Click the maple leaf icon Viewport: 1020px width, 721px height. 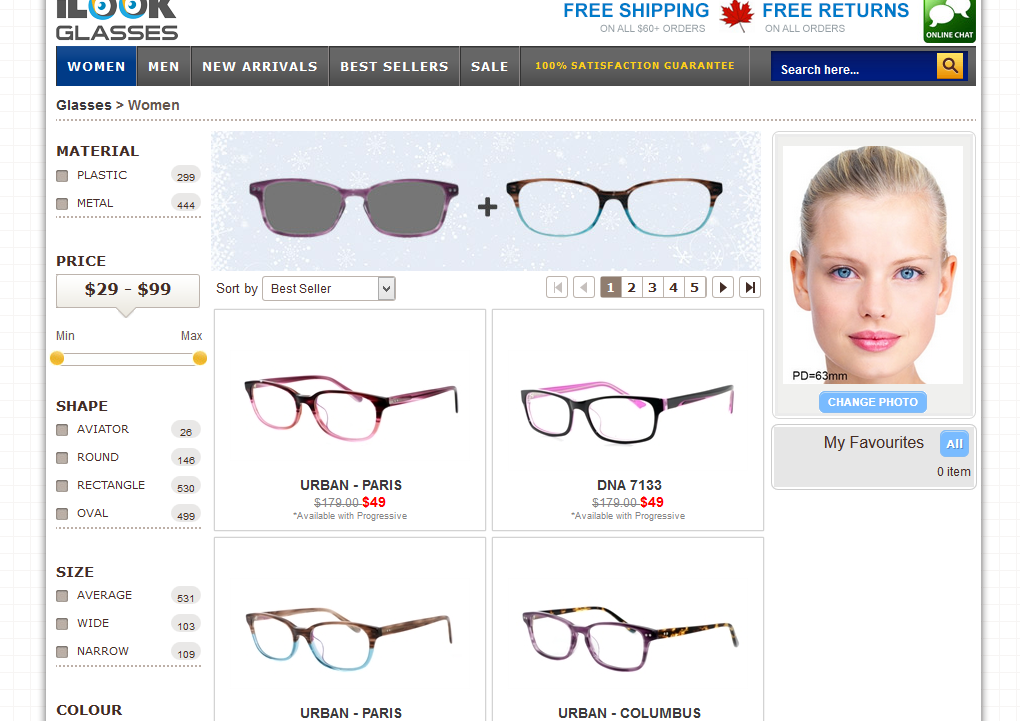[x=737, y=16]
